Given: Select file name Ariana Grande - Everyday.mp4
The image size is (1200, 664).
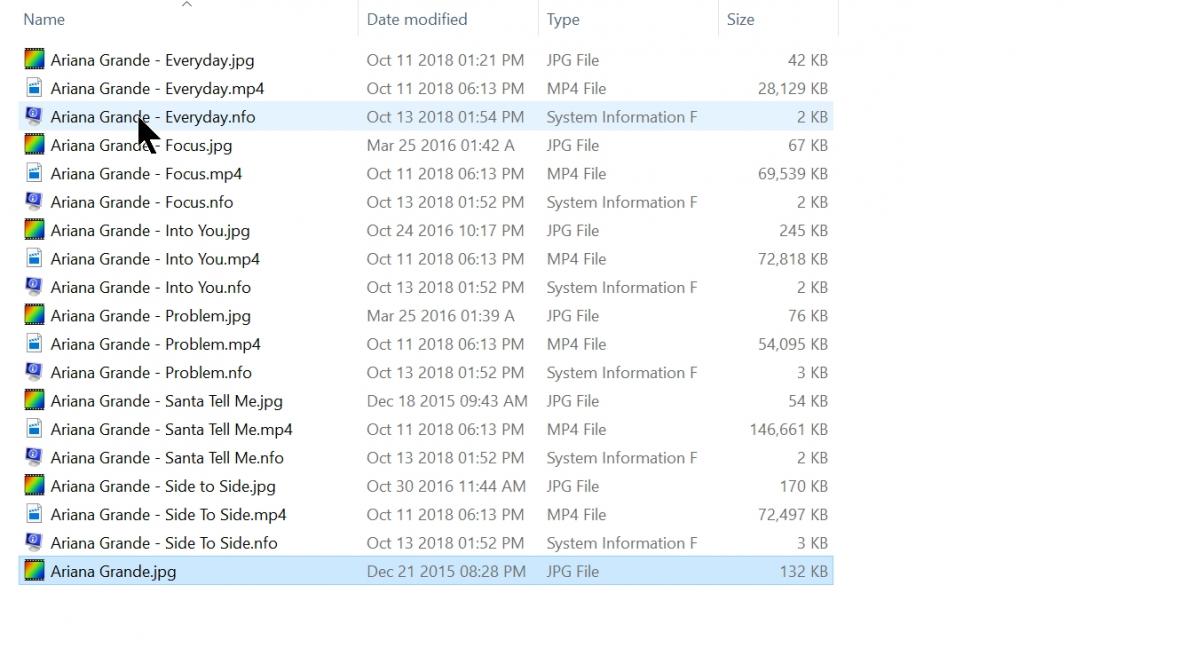Looking at the screenshot, I should click(x=158, y=88).
